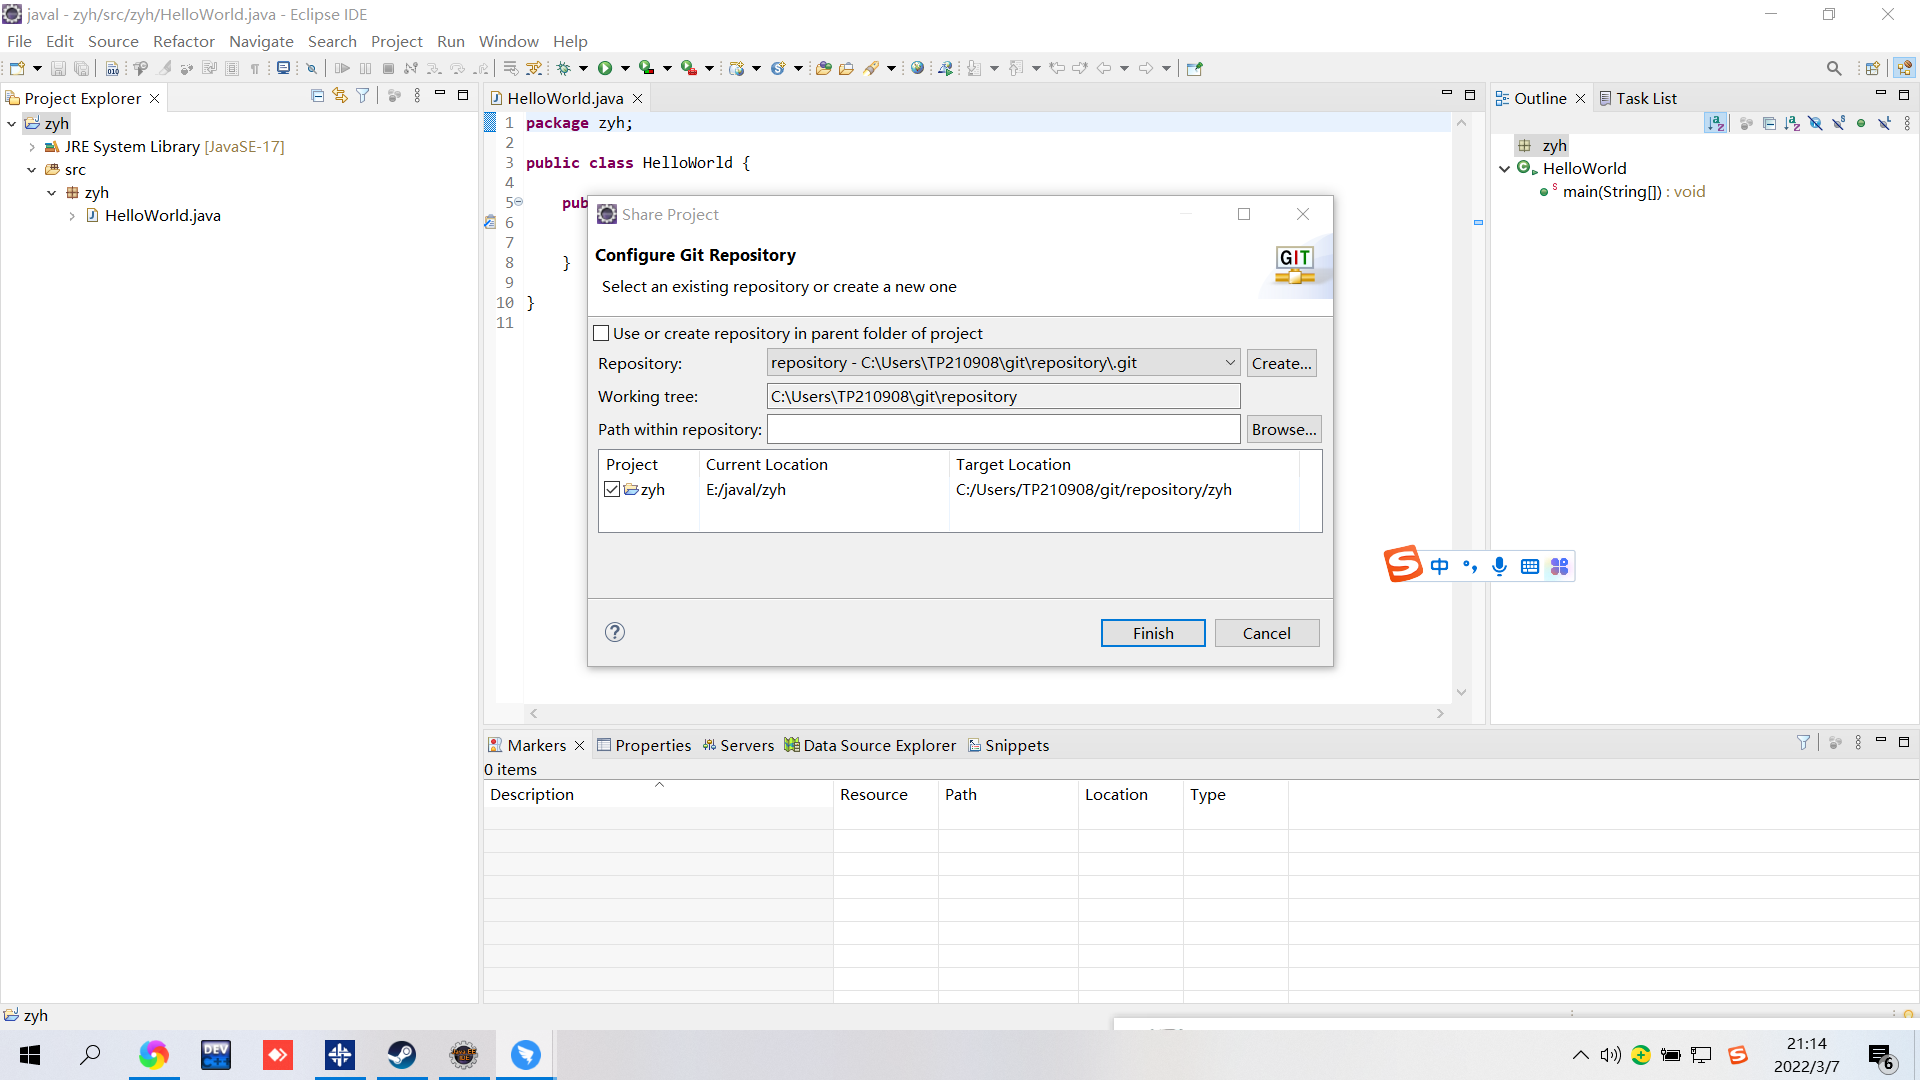Click the Sogou microphone voice input icon
This screenshot has width=1920, height=1080.
(1499, 566)
